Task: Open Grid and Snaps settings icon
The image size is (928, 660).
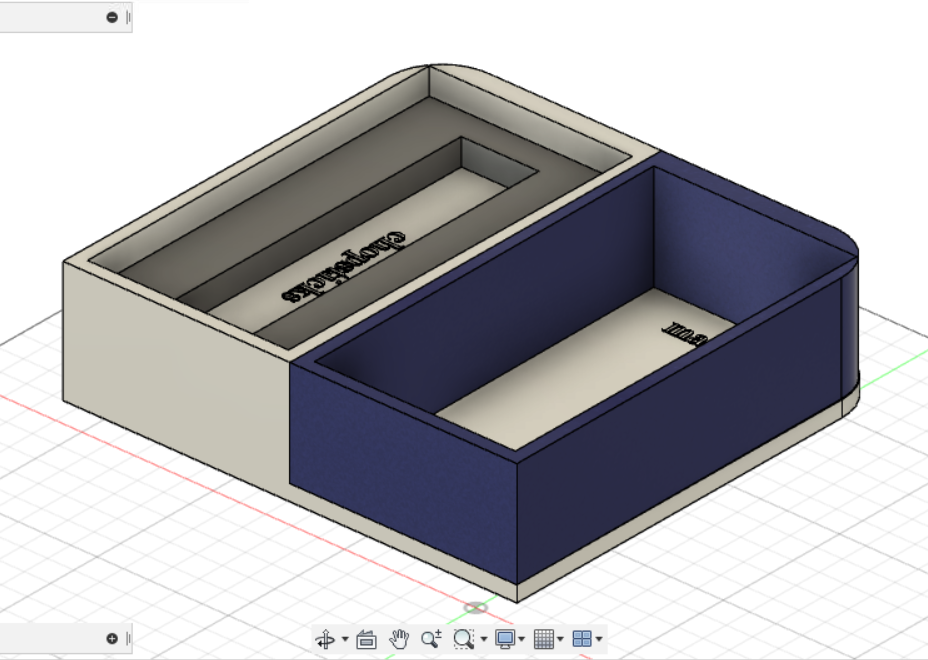Action: pos(543,638)
